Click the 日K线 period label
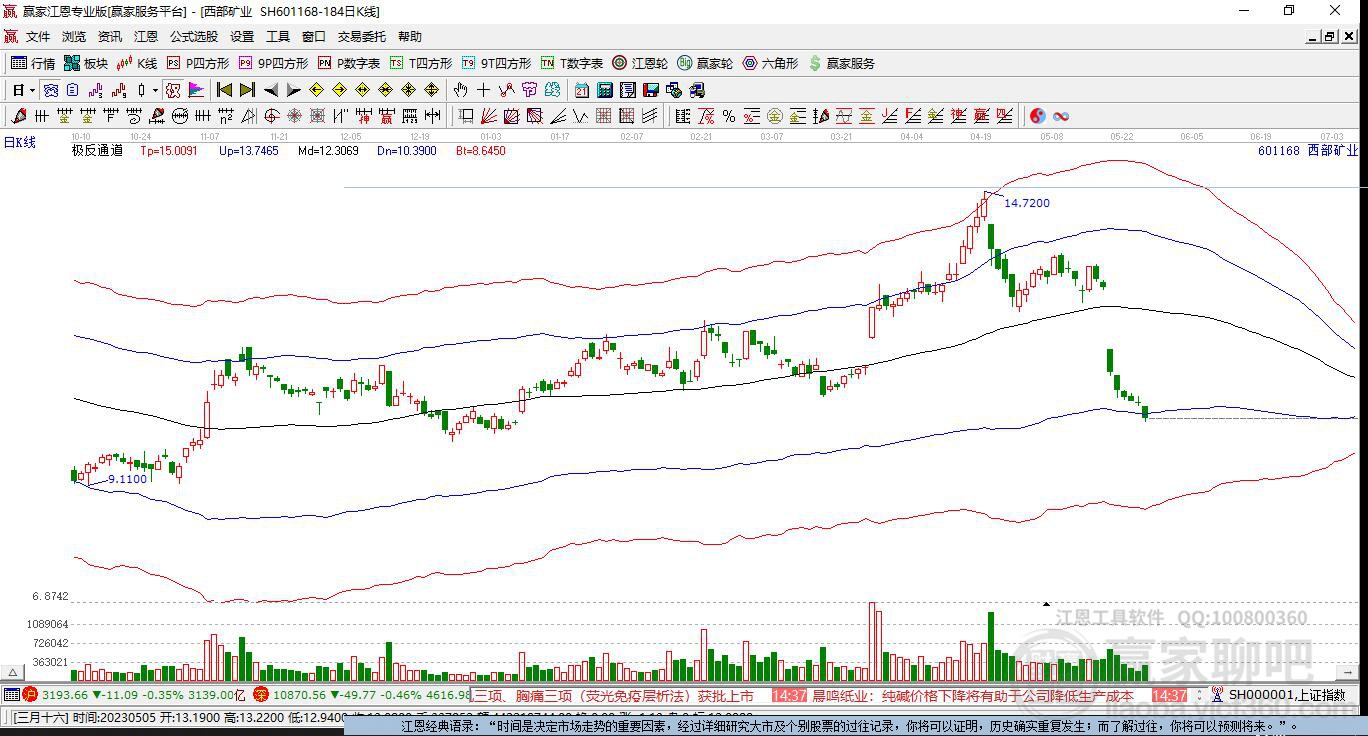Image resolution: width=1368 pixels, height=736 pixels. click(x=20, y=142)
